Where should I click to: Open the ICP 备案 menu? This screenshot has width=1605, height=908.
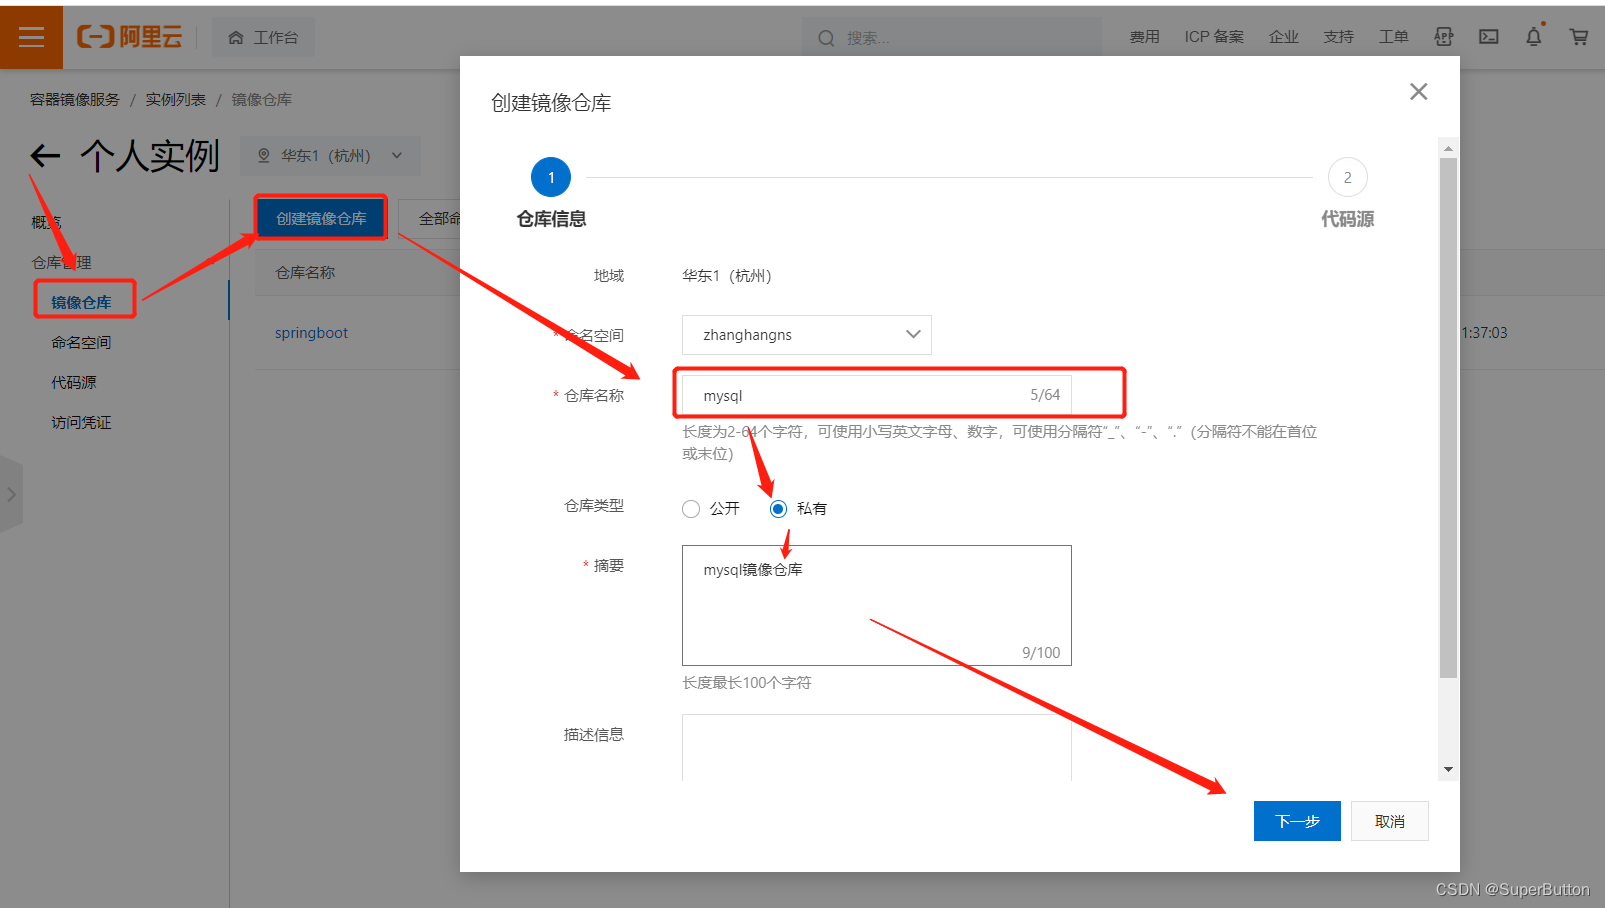1214,37
